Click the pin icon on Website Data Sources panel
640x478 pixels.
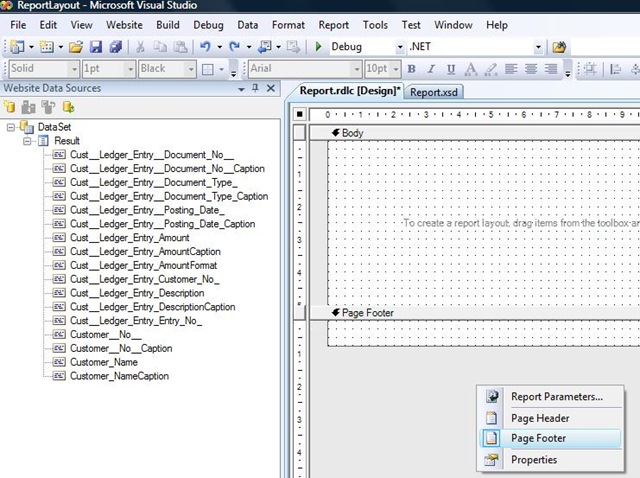(255, 89)
